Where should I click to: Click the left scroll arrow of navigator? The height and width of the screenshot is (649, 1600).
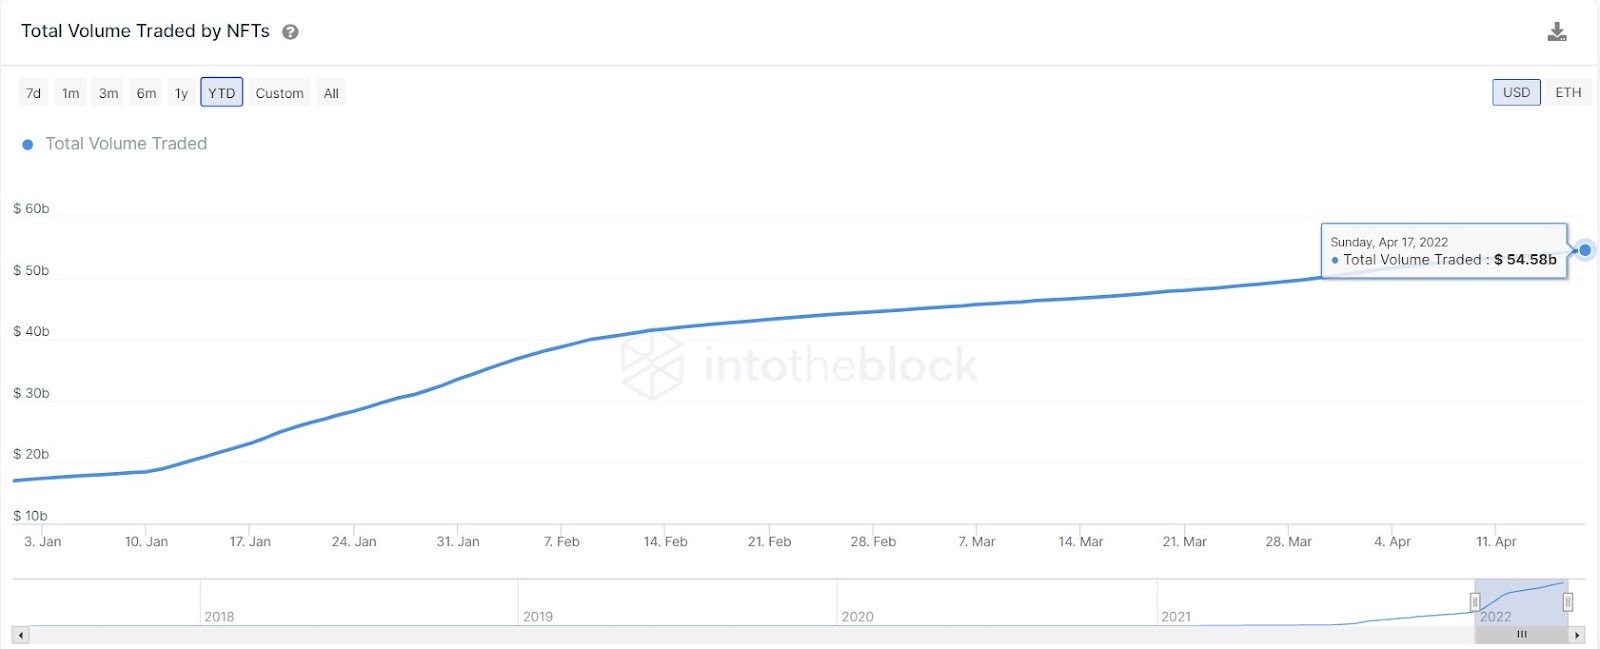click(x=21, y=635)
